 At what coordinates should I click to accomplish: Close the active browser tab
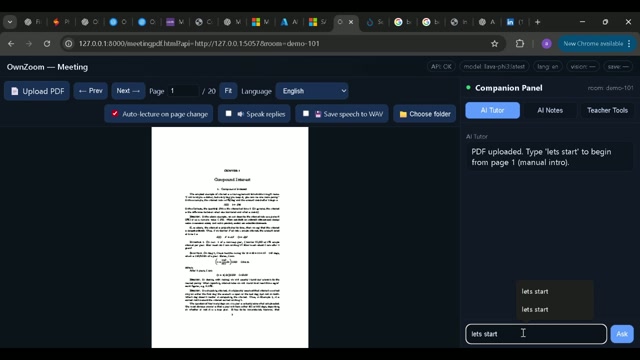coord(351,22)
